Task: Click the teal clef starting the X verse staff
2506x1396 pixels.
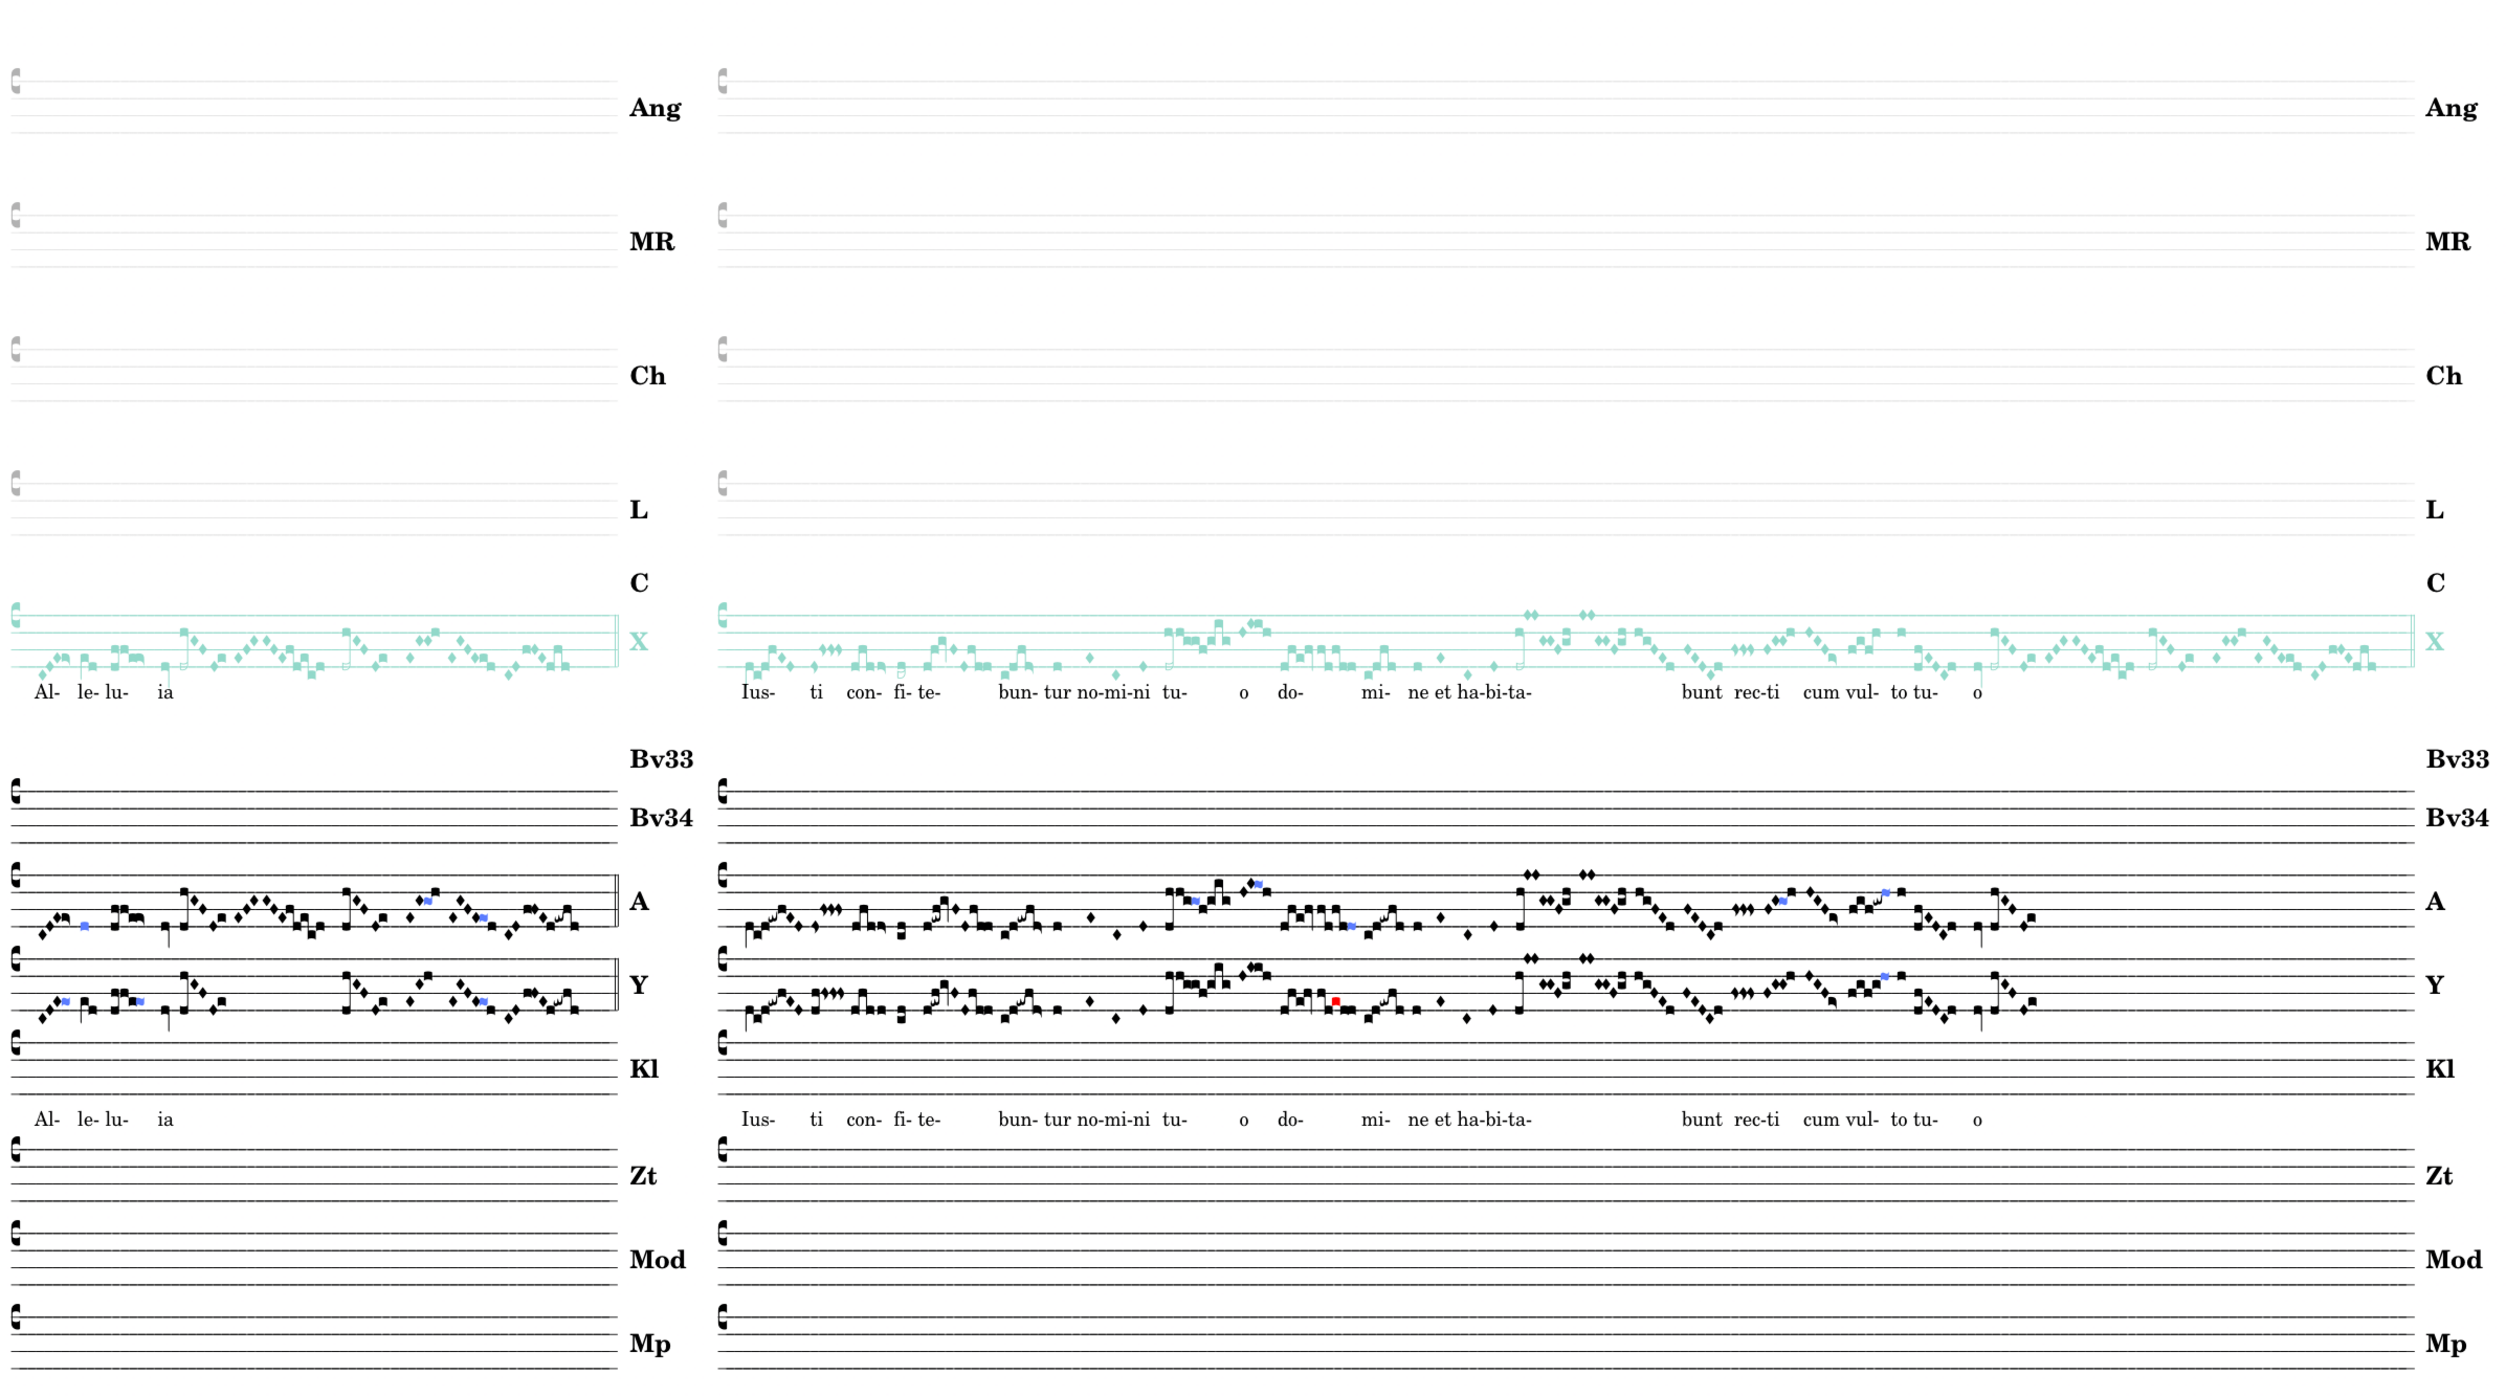Action: [x=722, y=616]
